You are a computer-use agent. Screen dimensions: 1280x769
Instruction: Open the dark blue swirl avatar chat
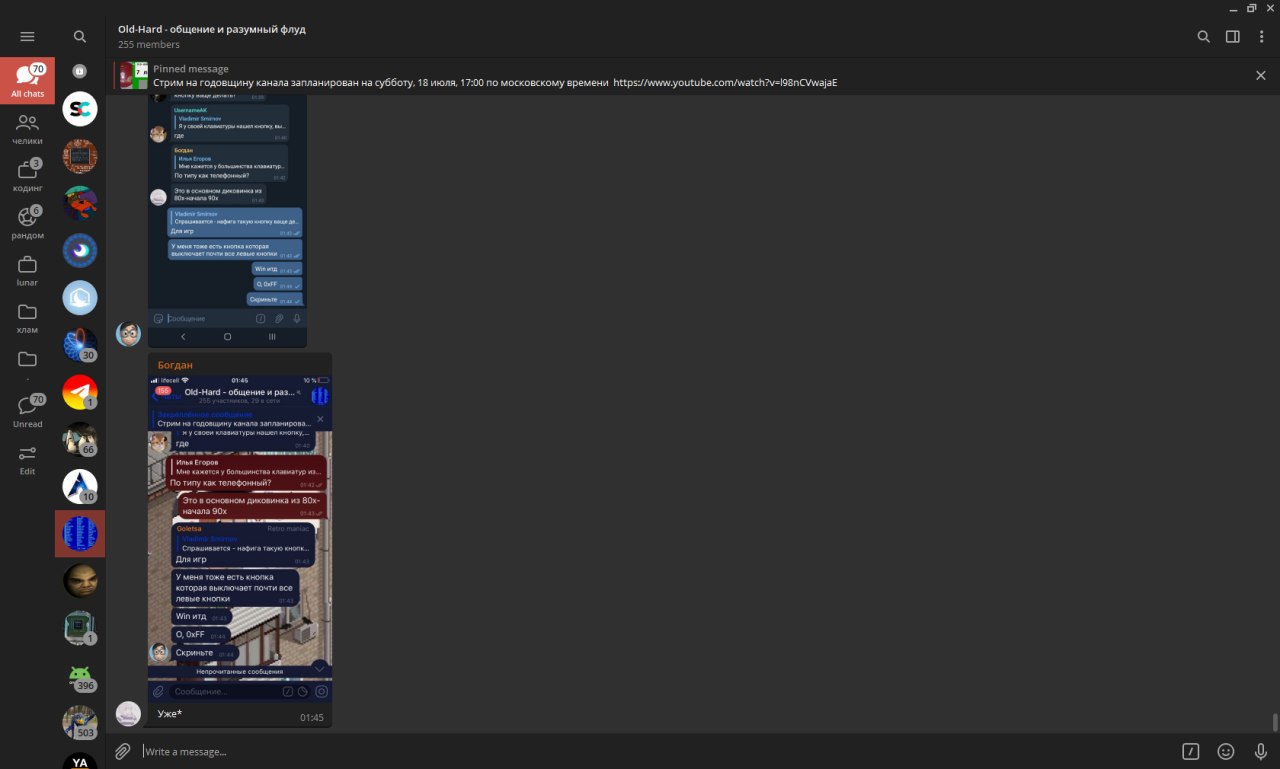80,250
